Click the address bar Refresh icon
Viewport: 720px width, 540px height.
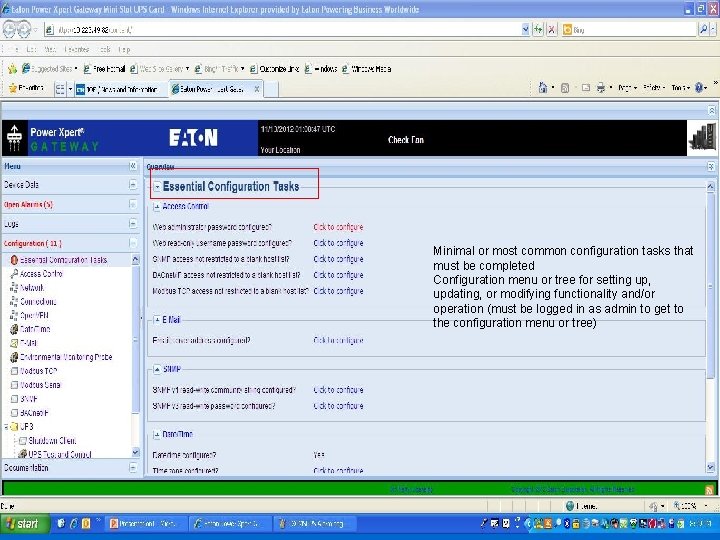coord(538,30)
